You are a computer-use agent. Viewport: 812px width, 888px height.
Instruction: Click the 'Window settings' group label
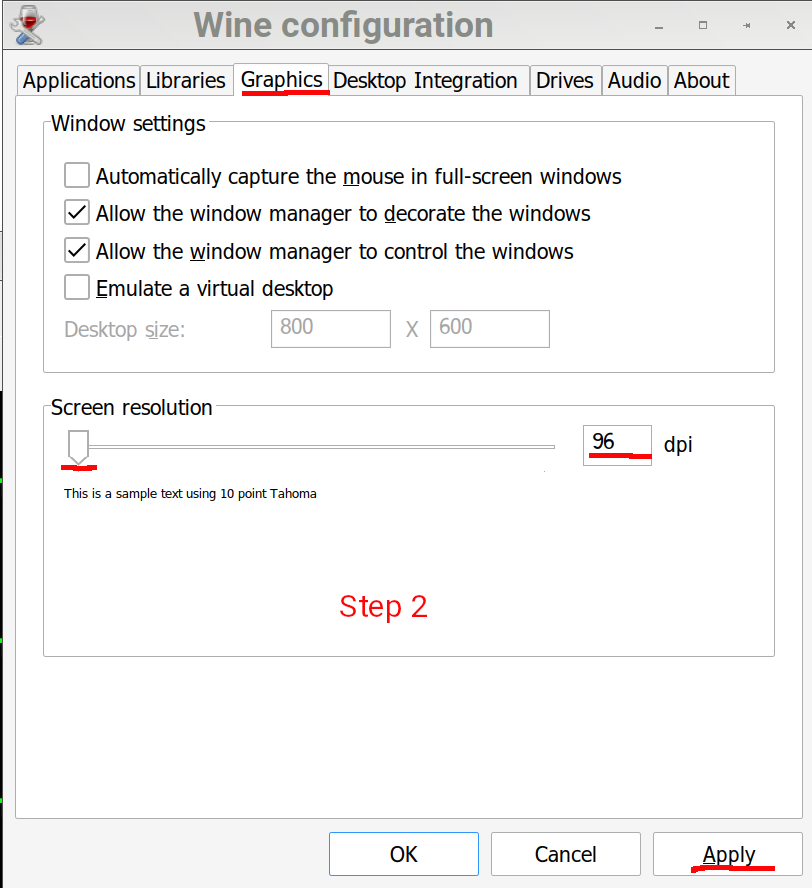click(128, 123)
